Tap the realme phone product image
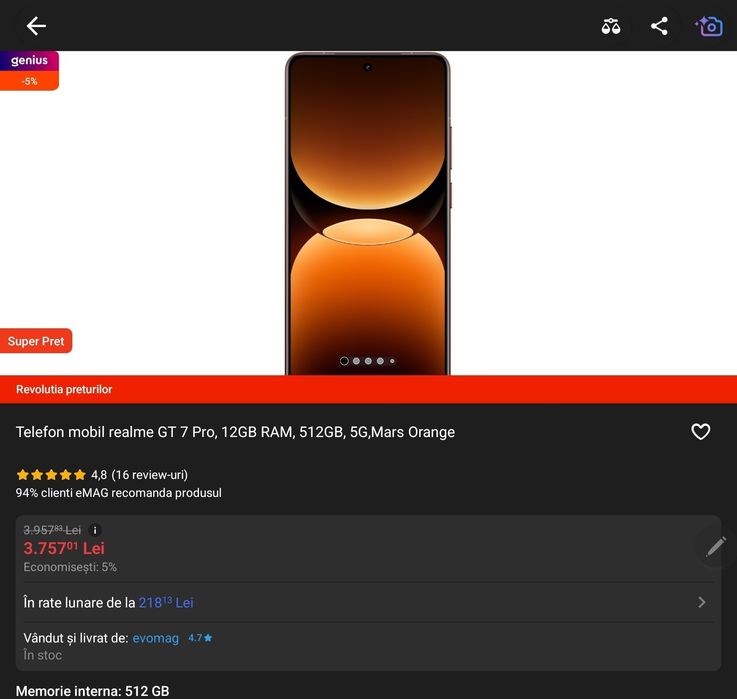The height and width of the screenshot is (699, 737). click(368, 210)
